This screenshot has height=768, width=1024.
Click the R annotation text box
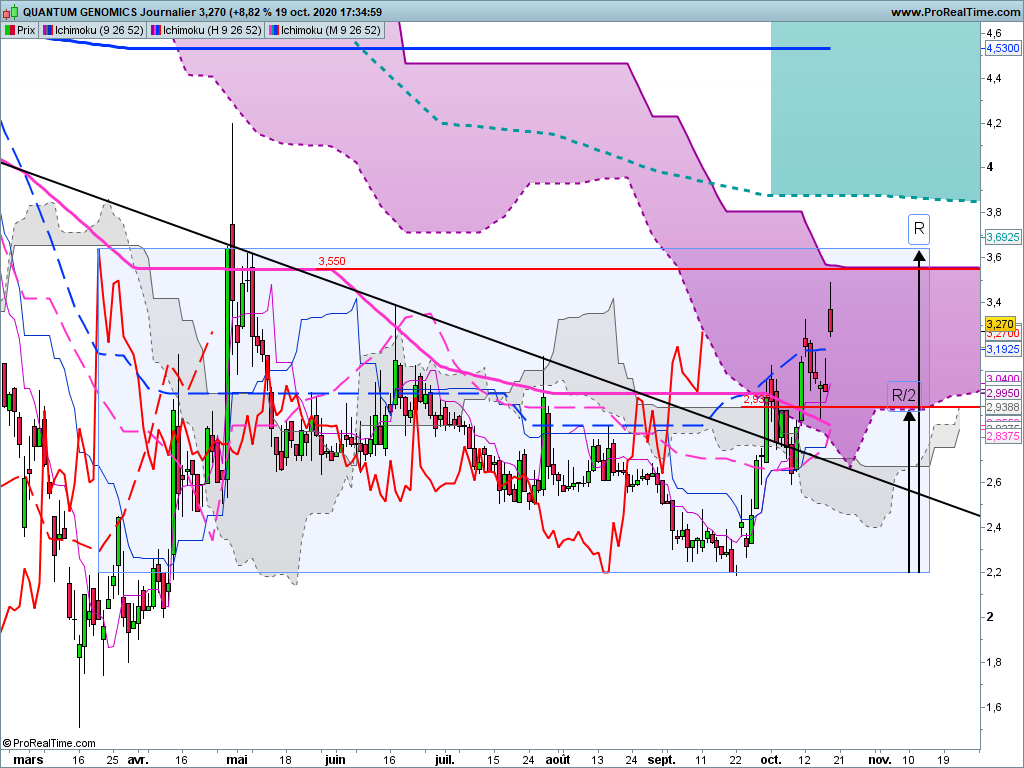(919, 229)
